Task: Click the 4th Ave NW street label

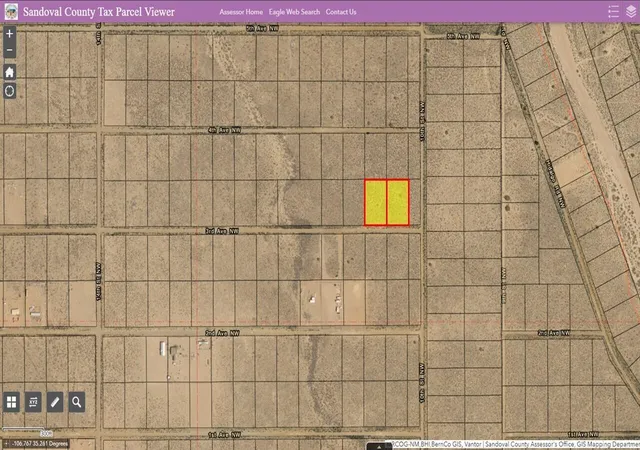Action: tap(224, 130)
